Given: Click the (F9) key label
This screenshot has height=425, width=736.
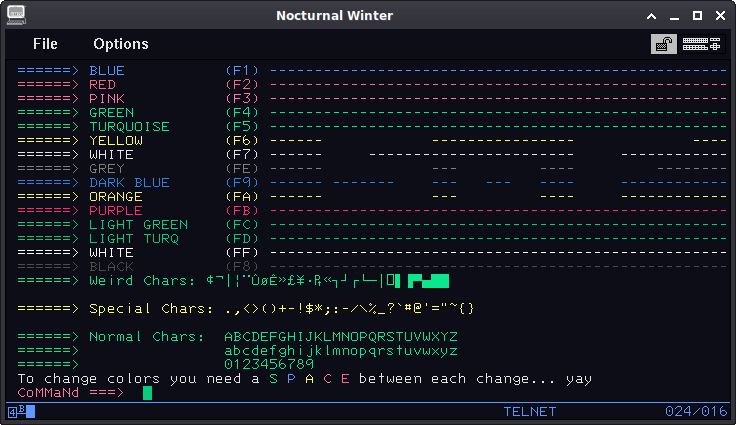Looking at the screenshot, I should coord(242,183).
